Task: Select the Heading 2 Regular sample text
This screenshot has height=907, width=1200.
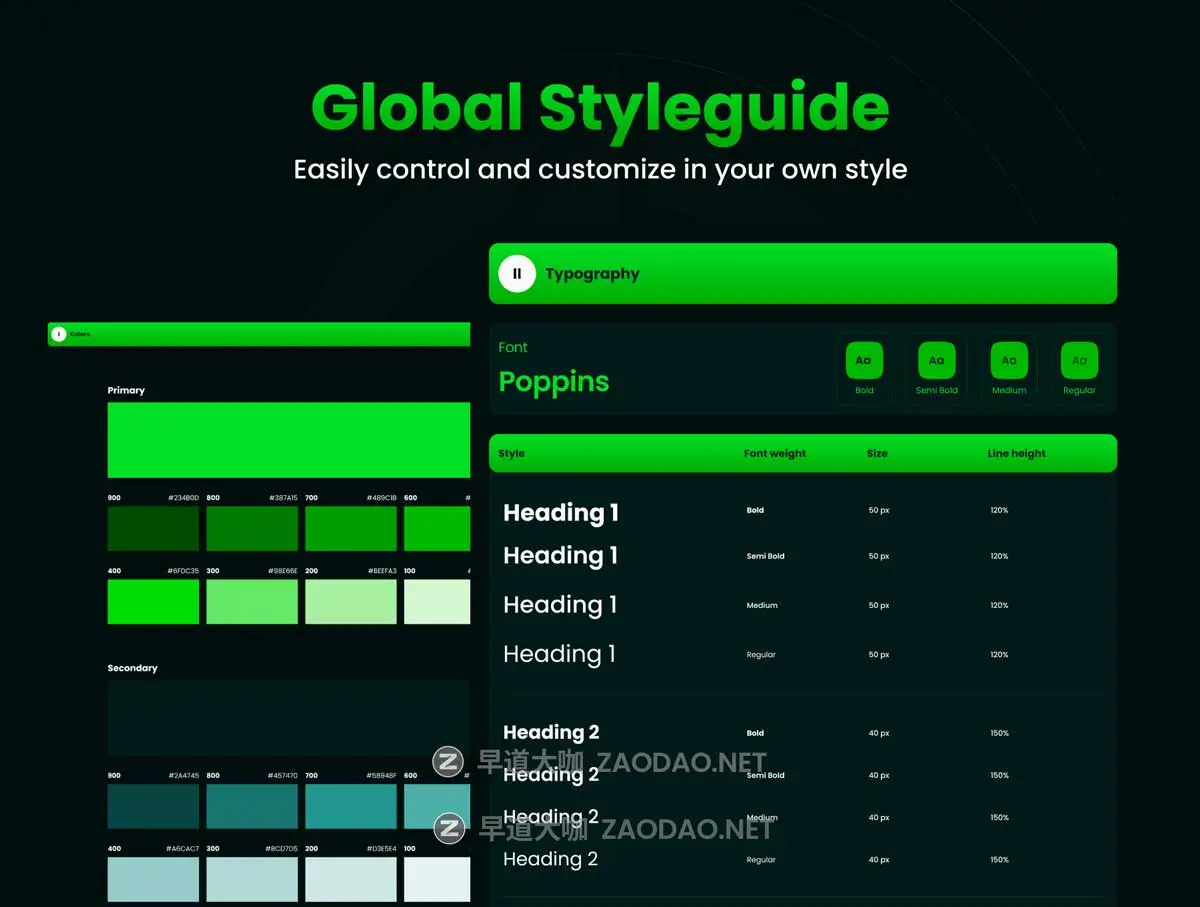Action: pyautogui.click(x=550, y=859)
